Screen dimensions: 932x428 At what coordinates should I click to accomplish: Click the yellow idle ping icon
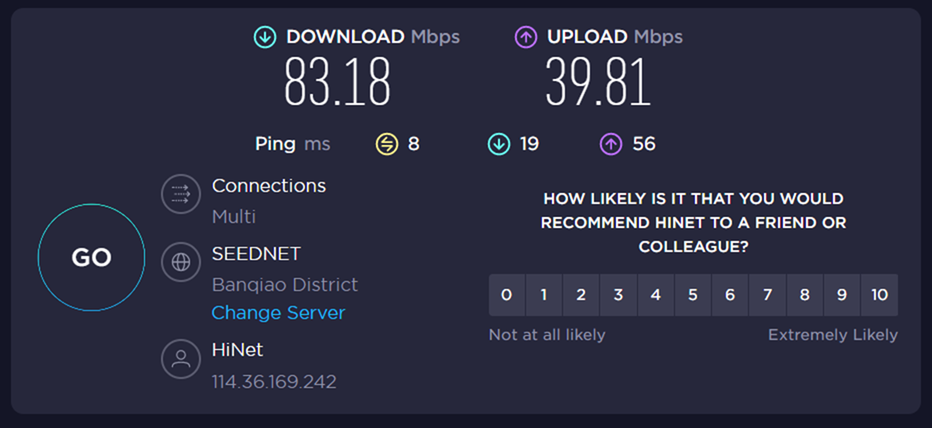coord(387,144)
